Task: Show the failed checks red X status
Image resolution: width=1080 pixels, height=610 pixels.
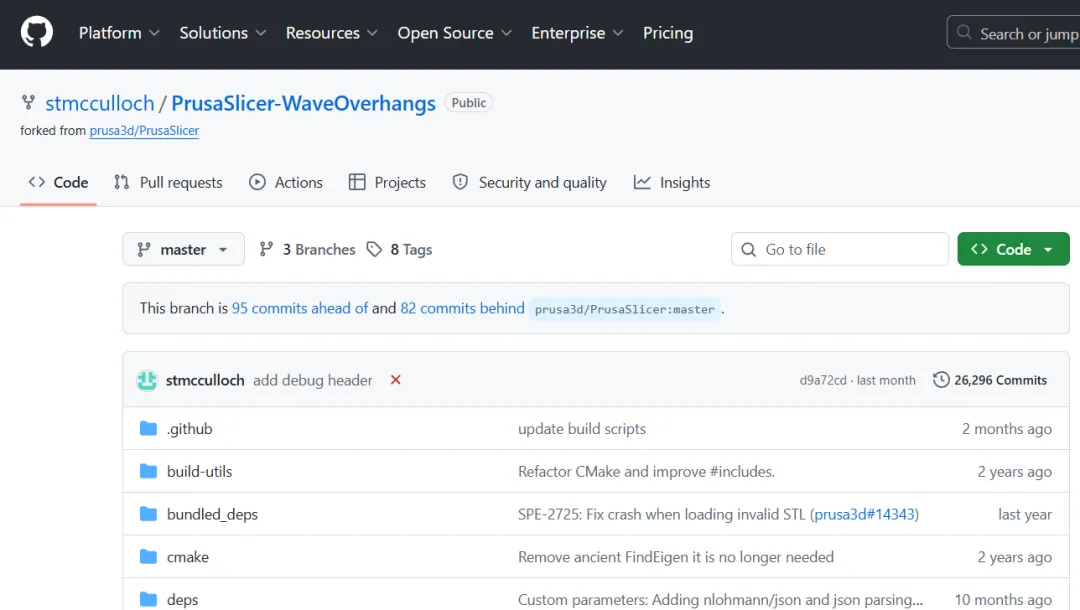Action: [395, 380]
